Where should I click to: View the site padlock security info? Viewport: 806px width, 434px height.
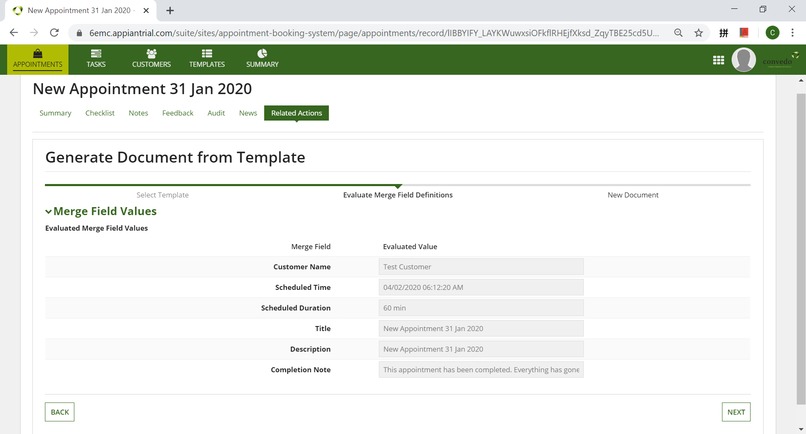tap(79, 33)
